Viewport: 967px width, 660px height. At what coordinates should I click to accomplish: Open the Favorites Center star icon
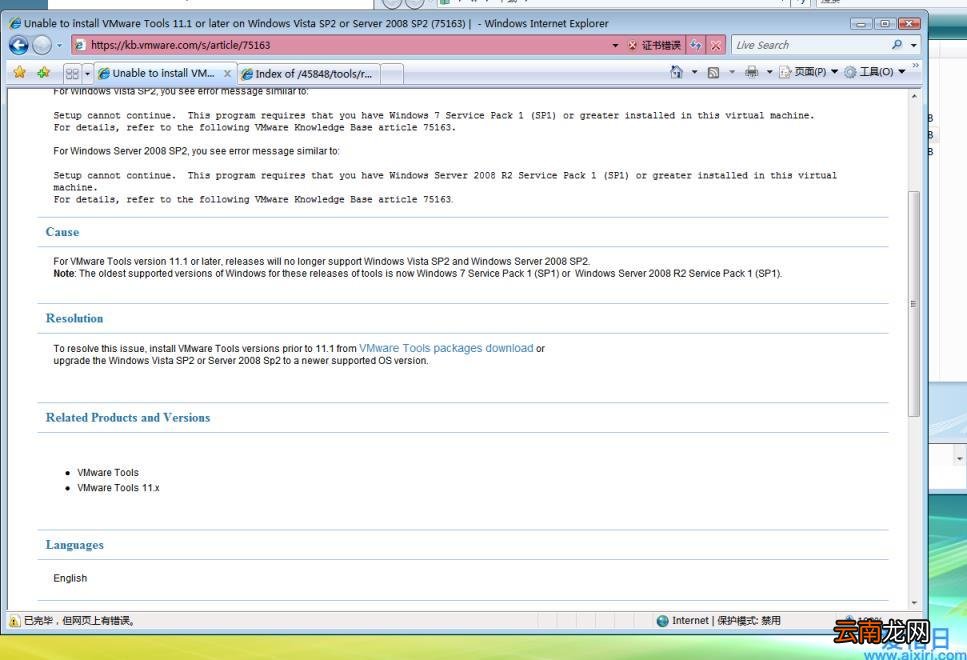(20, 72)
